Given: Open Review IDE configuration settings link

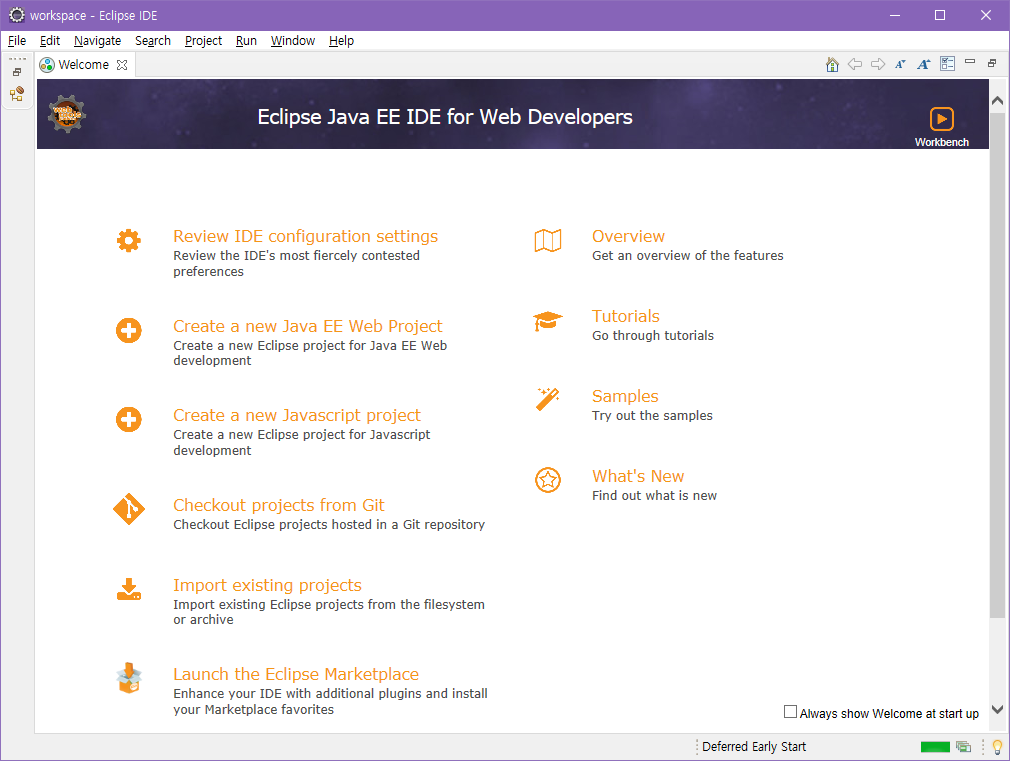Looking at the screenshot, I should tap(305, 236).
